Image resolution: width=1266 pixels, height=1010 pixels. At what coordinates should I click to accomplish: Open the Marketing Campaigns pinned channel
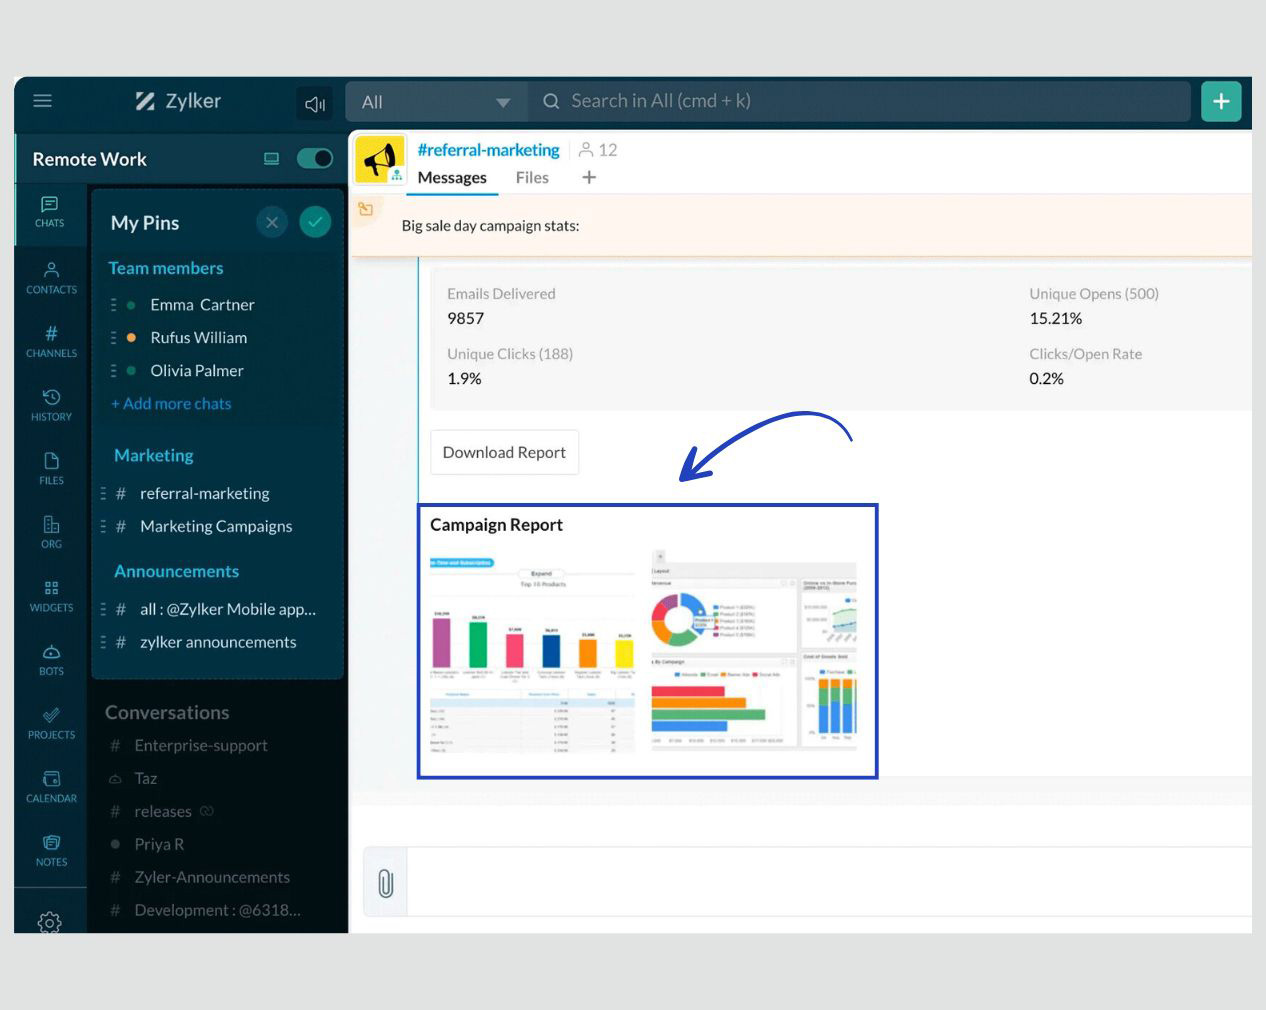[216, 527]
